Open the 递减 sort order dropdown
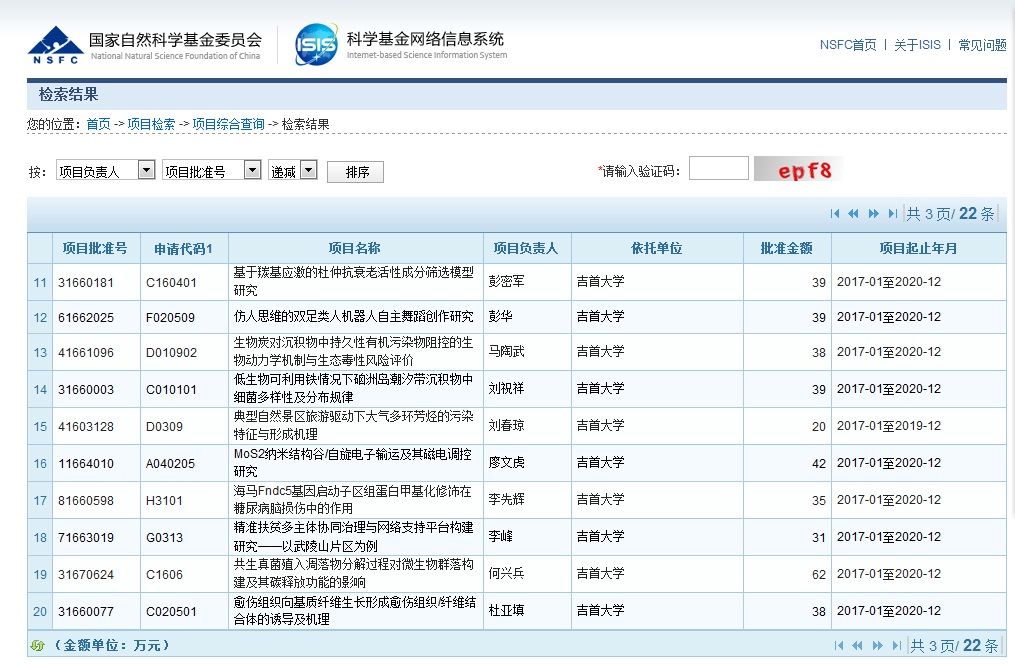1015x665 pixels. pos(293,170)
